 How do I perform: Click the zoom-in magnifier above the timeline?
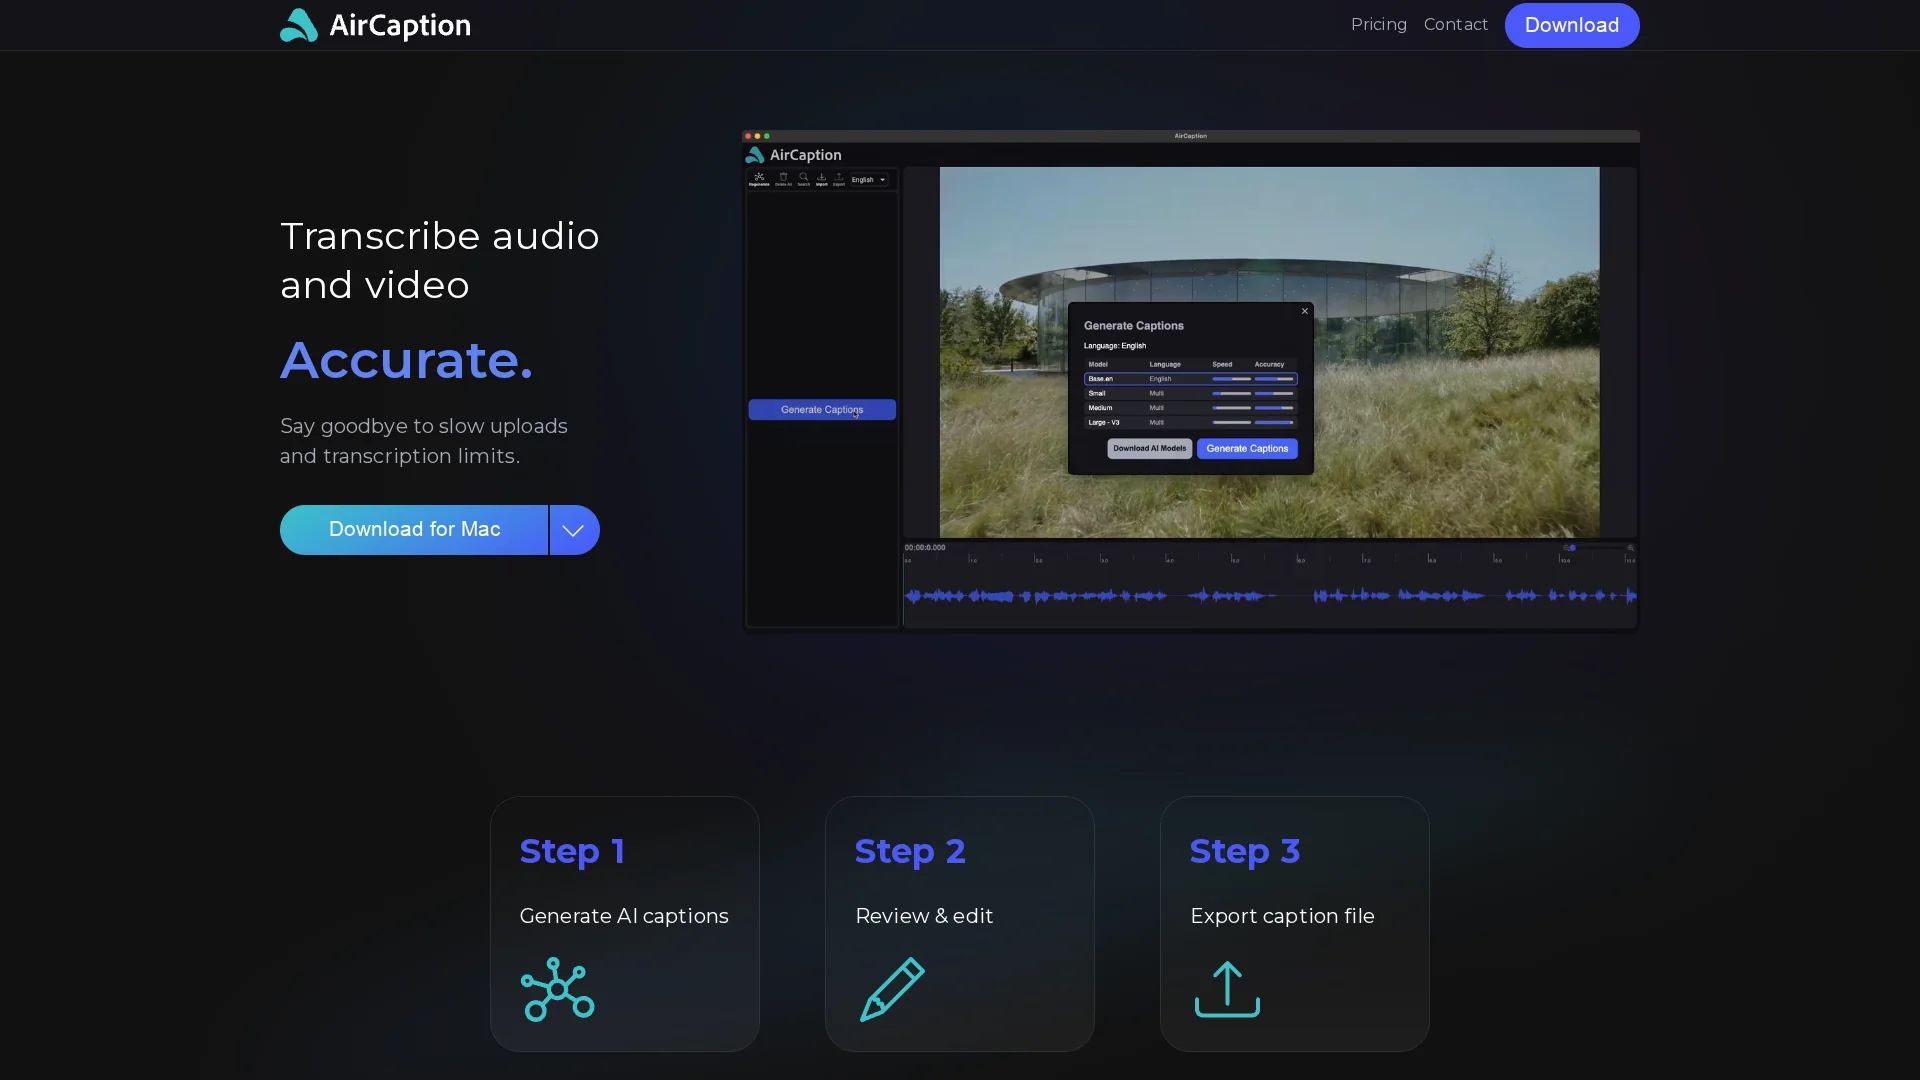pos(1631,548)
